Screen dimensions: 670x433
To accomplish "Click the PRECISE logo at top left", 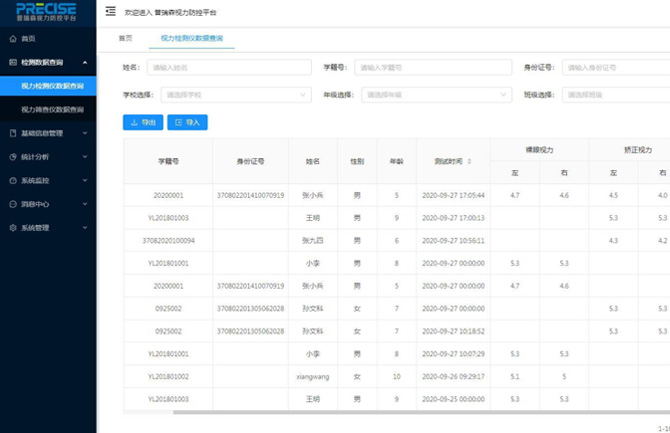I will coord(47,11).
